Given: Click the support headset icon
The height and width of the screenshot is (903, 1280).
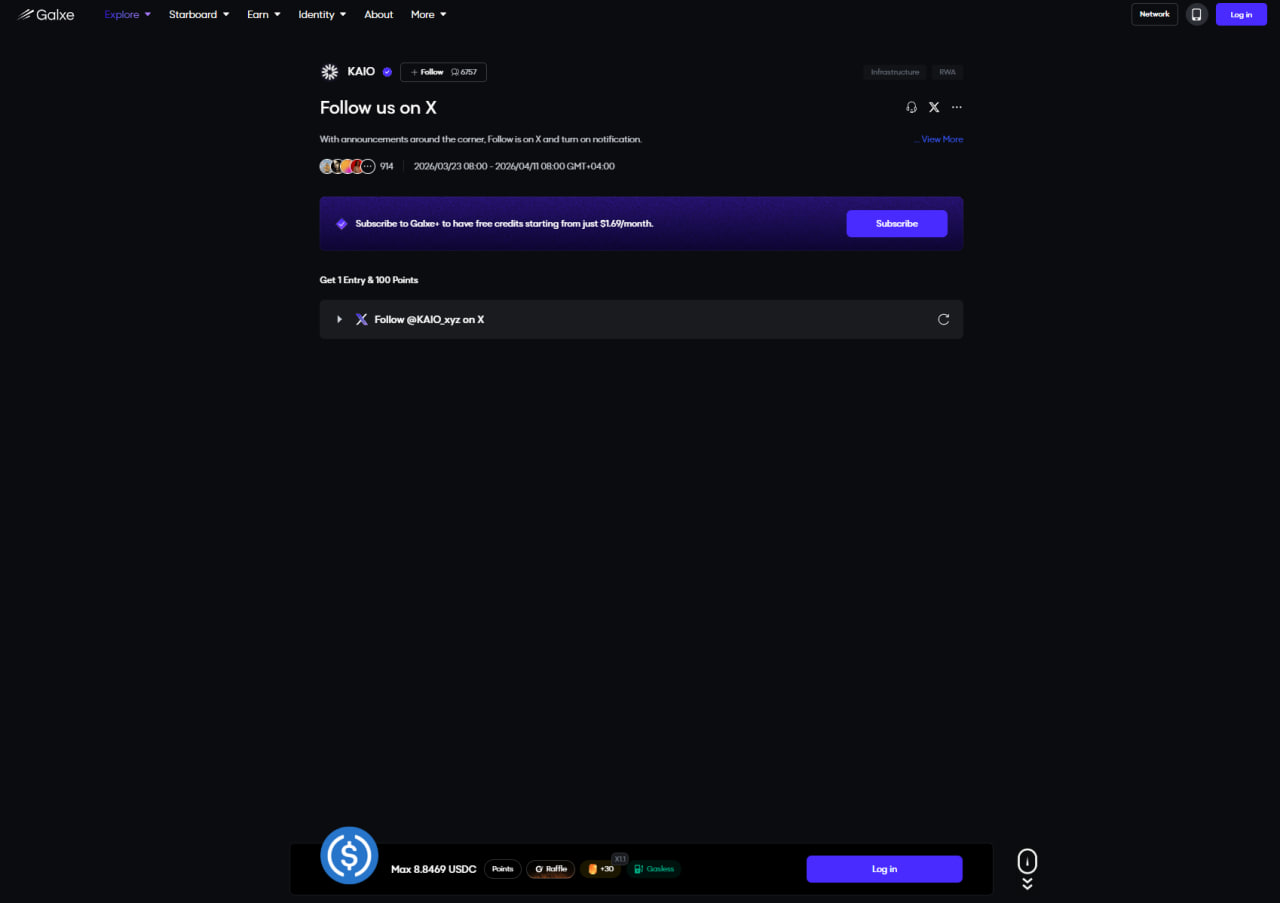Looking at the screenshot, I should 911,107.
